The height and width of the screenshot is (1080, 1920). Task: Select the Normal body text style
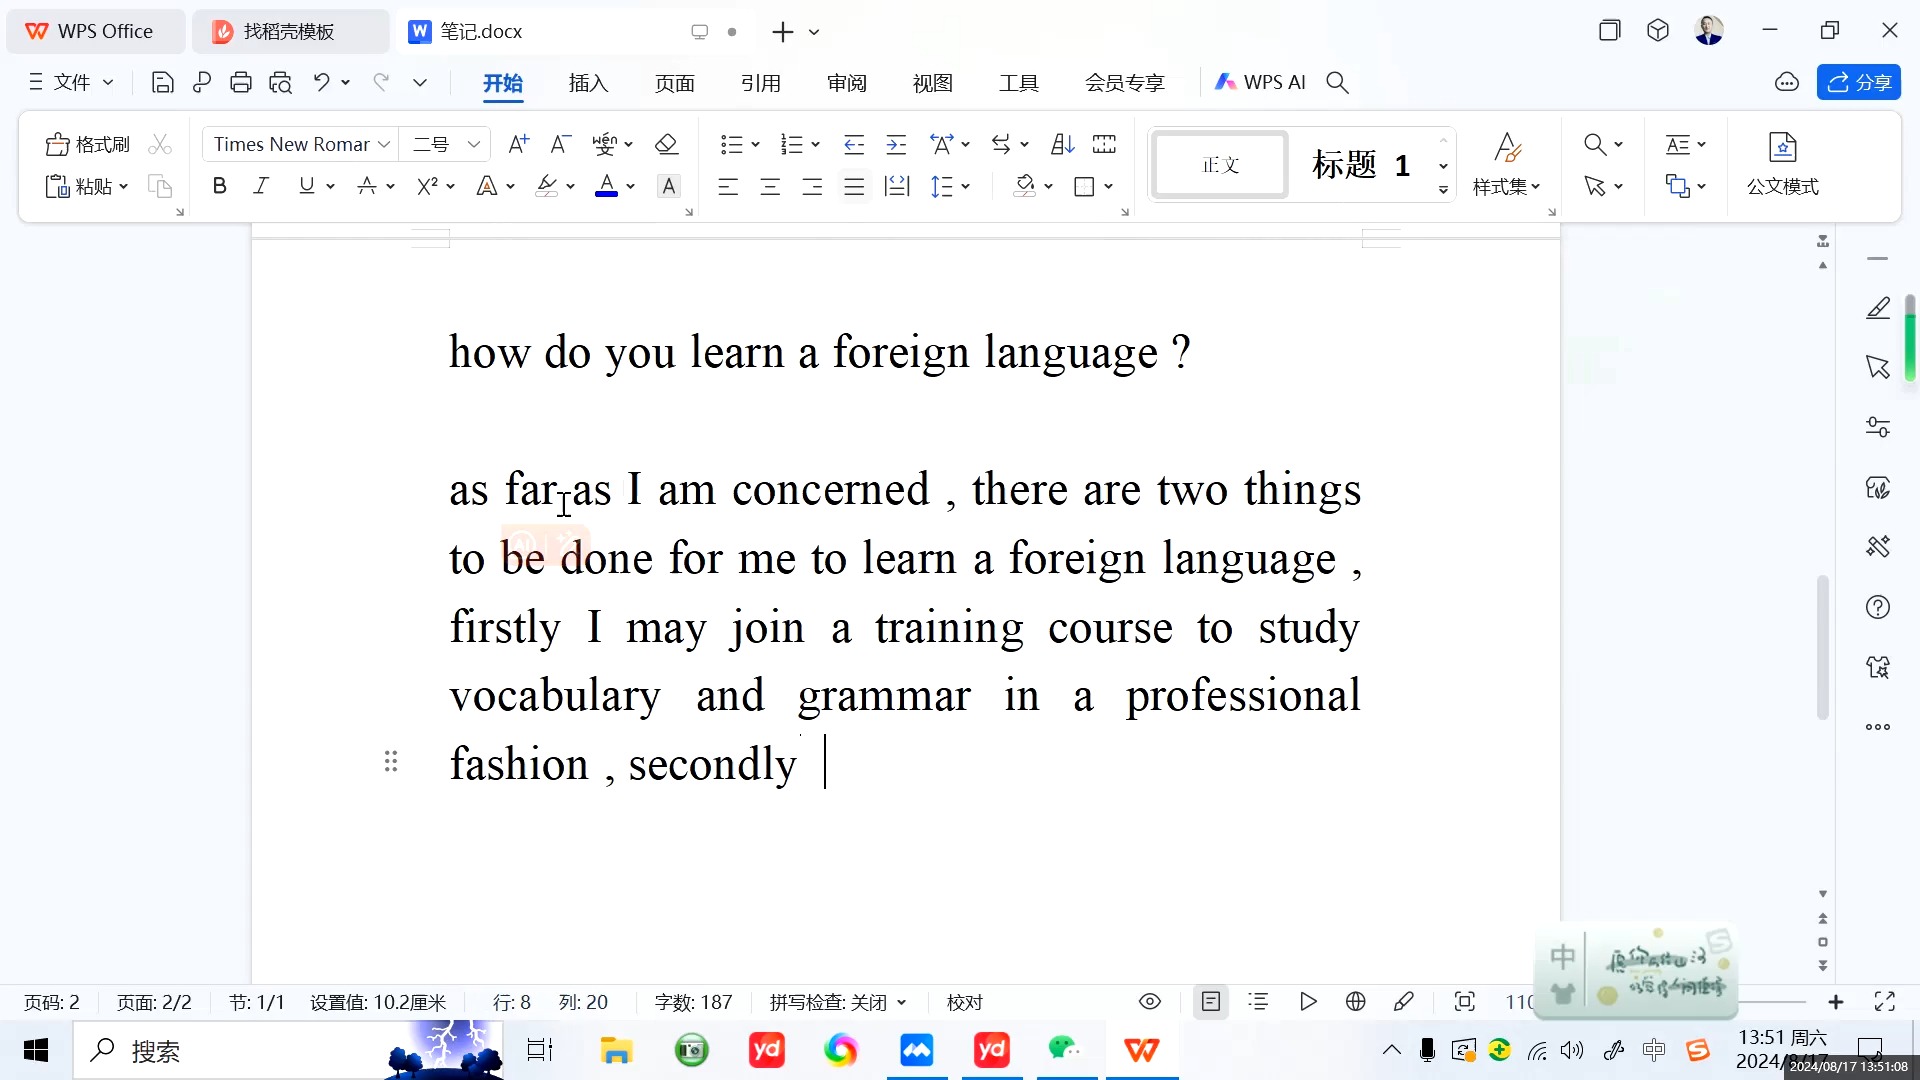click(1220, 165)
